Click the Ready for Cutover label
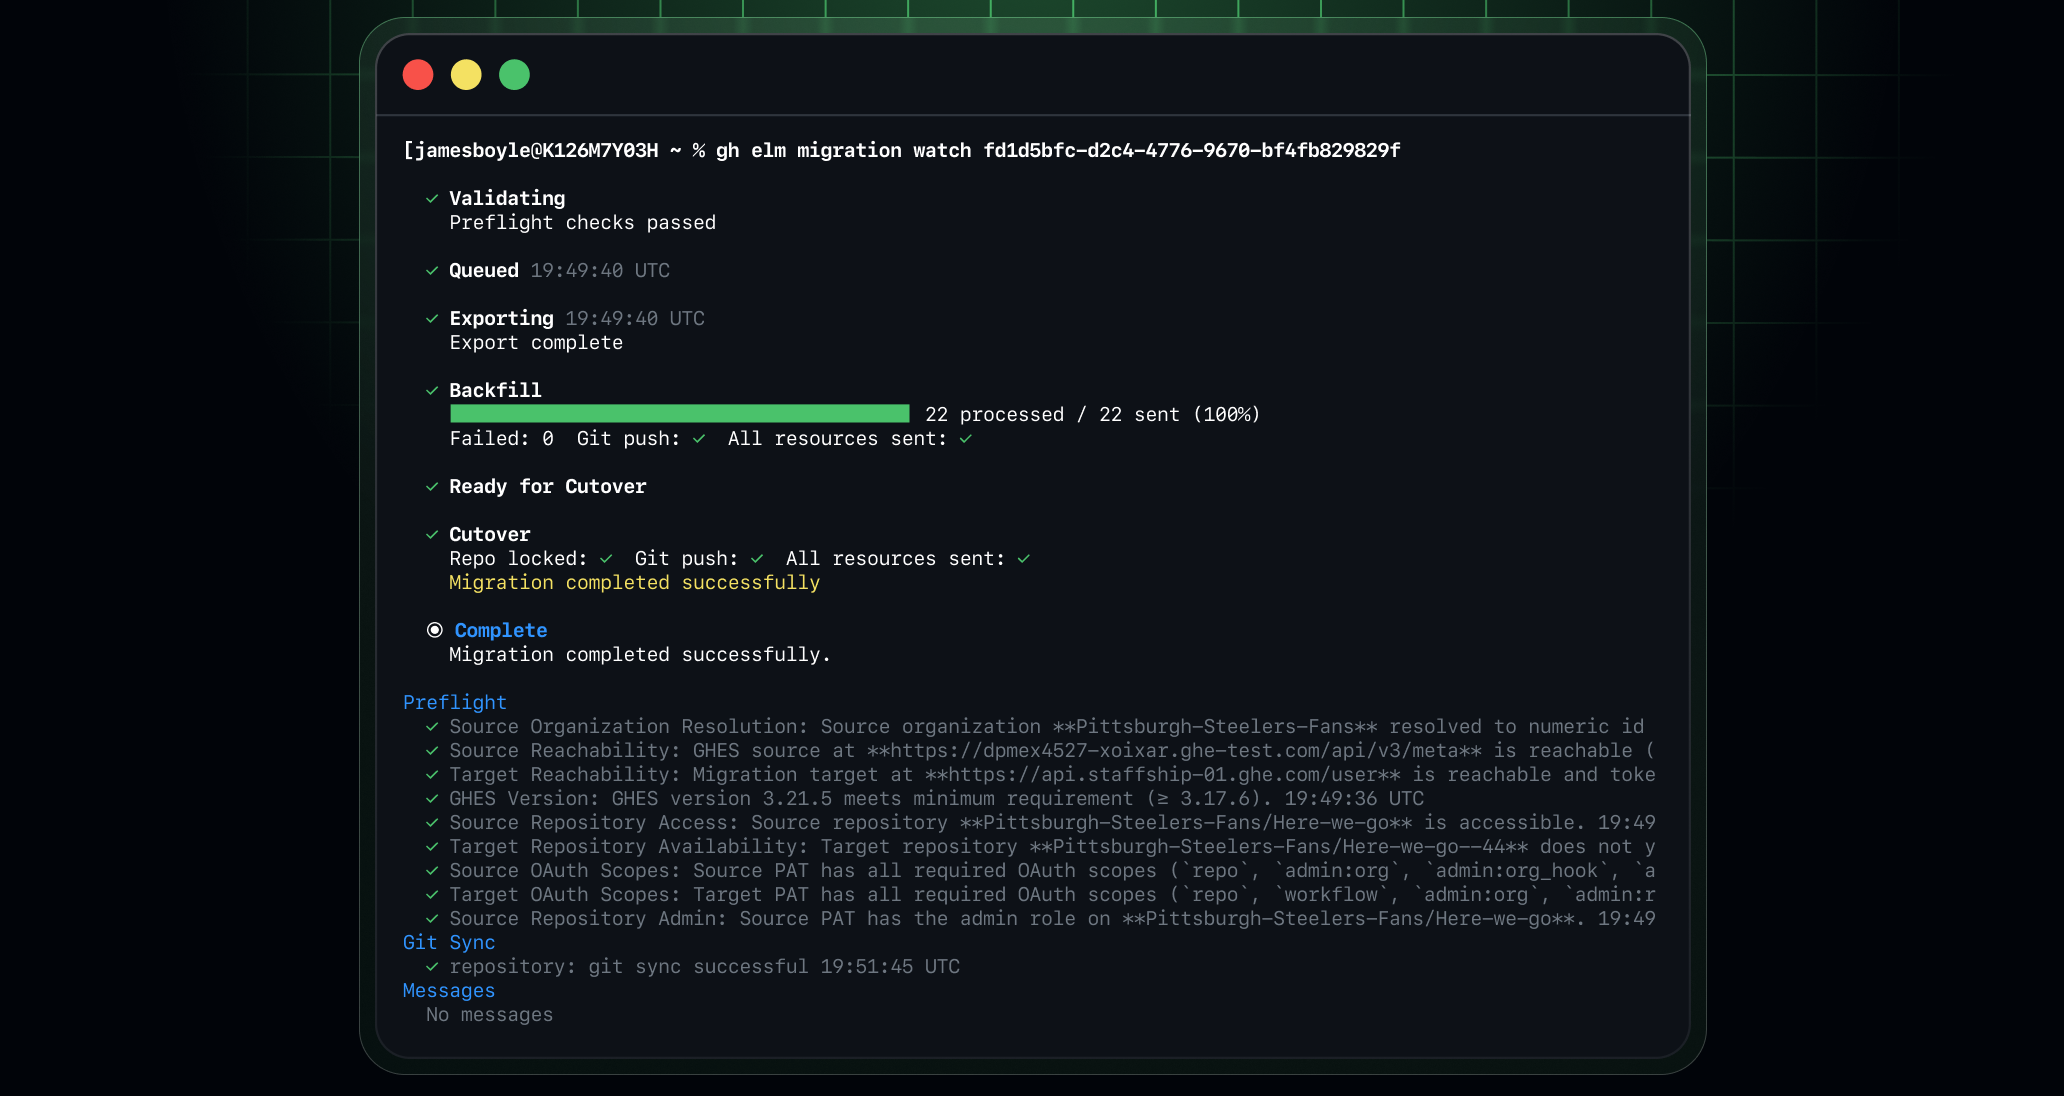Image resolution: width=2064 pixels, height=1096 pixels. [548, 487]
